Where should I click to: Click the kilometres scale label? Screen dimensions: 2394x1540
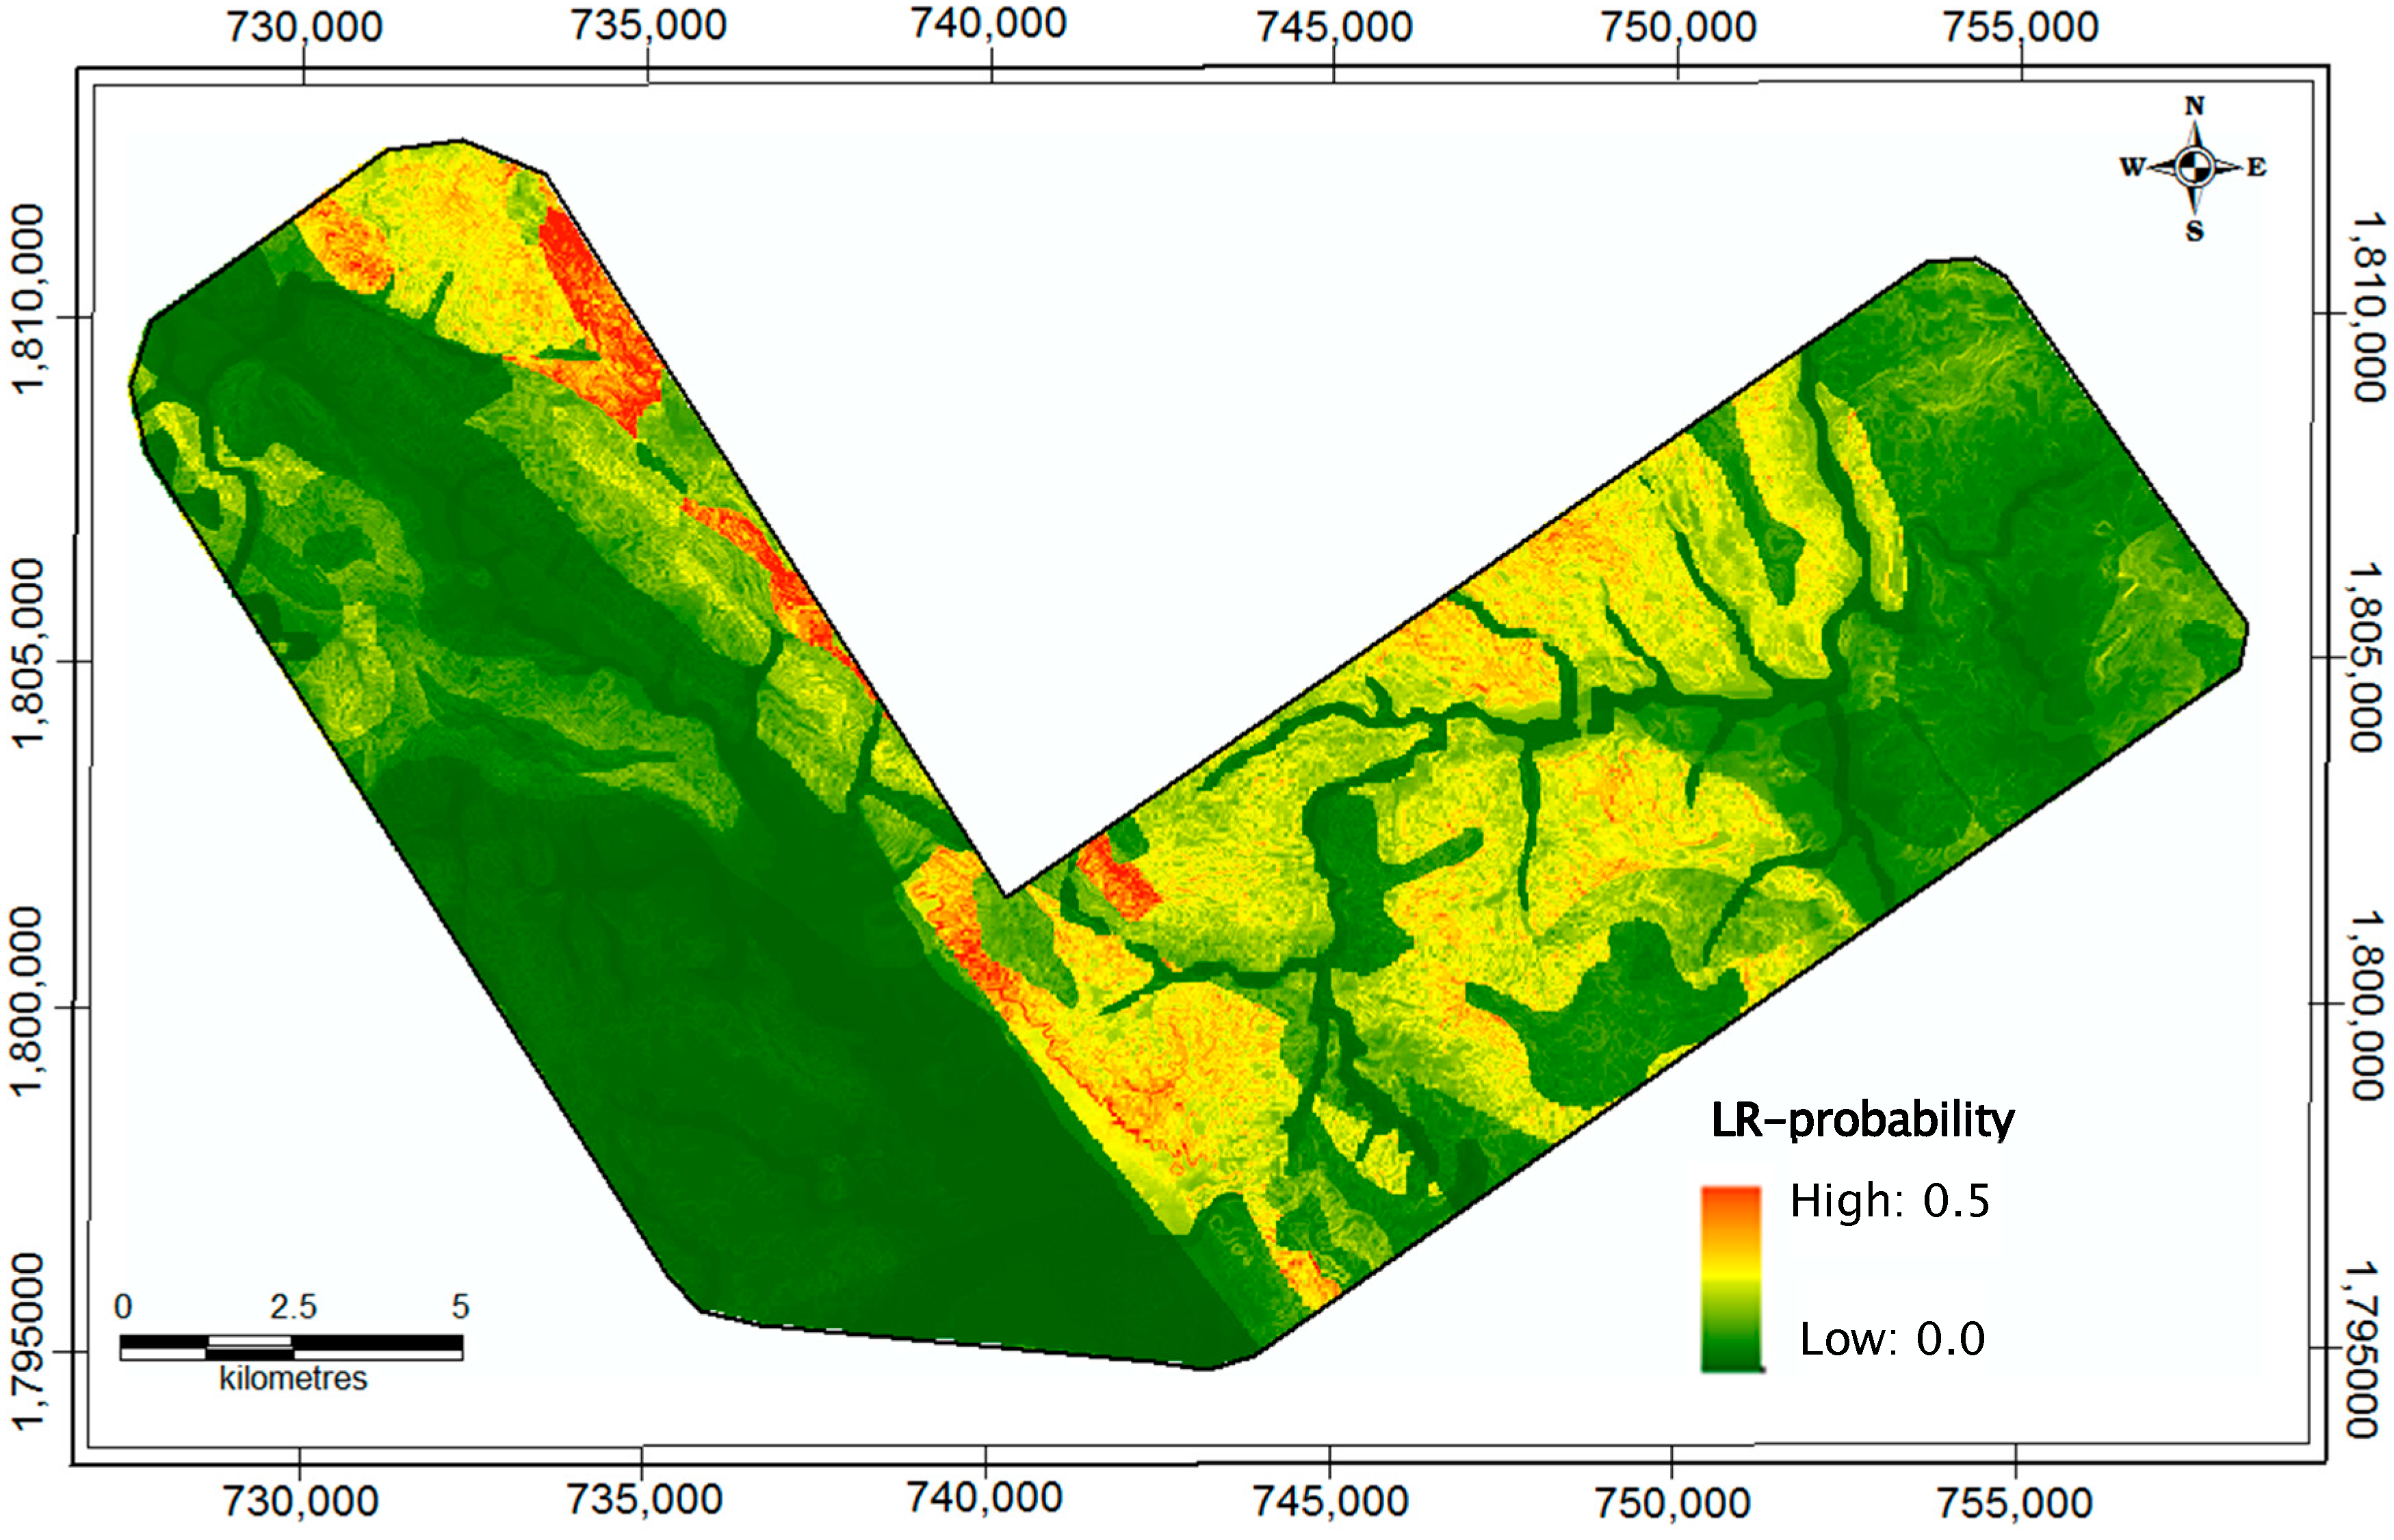coord(293,1379)
